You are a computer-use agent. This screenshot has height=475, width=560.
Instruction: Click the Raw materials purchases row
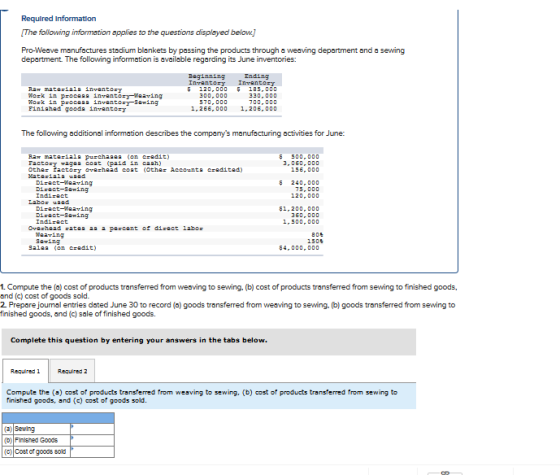coord(174,157)
